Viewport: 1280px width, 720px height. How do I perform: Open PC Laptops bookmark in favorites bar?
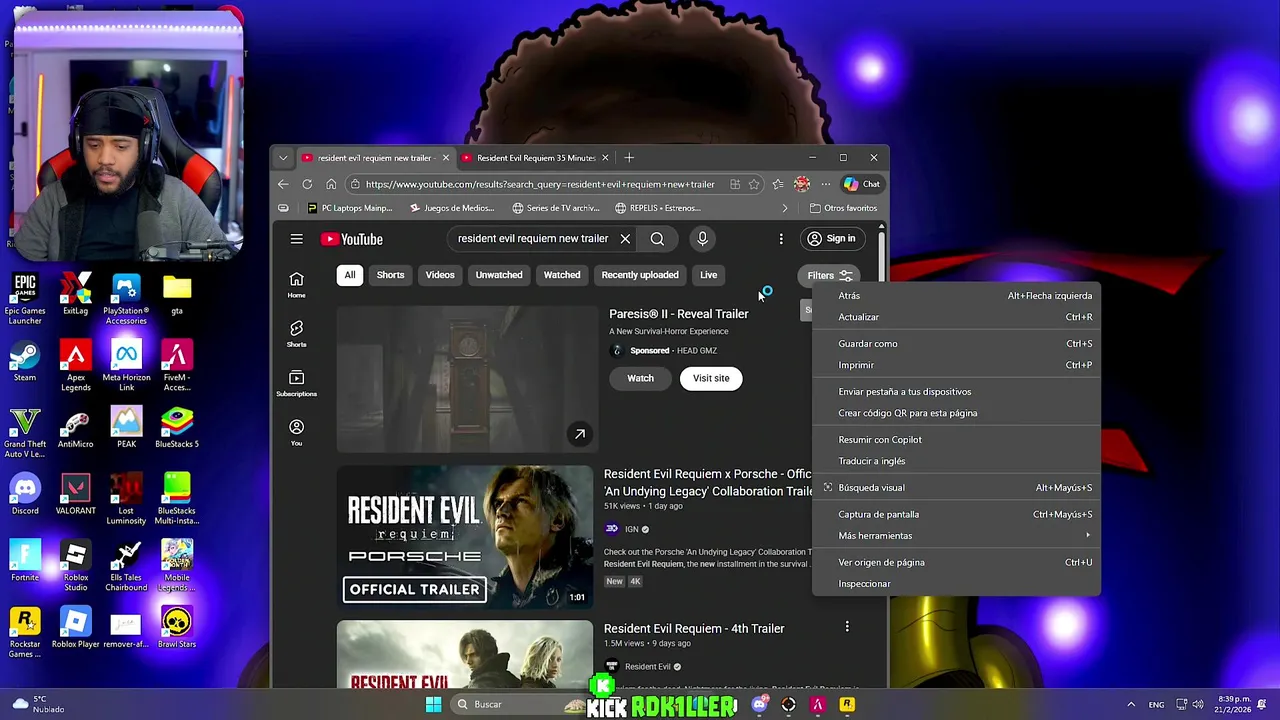tap(350, 208)
